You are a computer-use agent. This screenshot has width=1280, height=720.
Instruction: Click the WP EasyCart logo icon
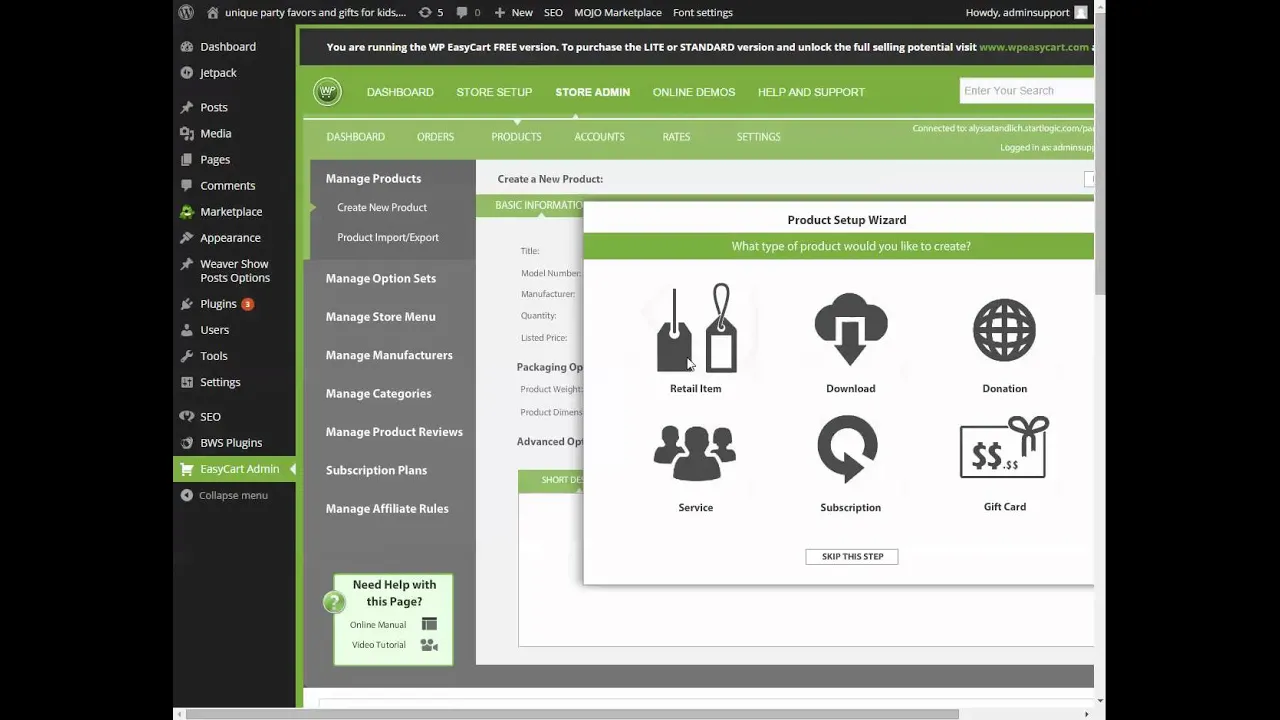327,92
